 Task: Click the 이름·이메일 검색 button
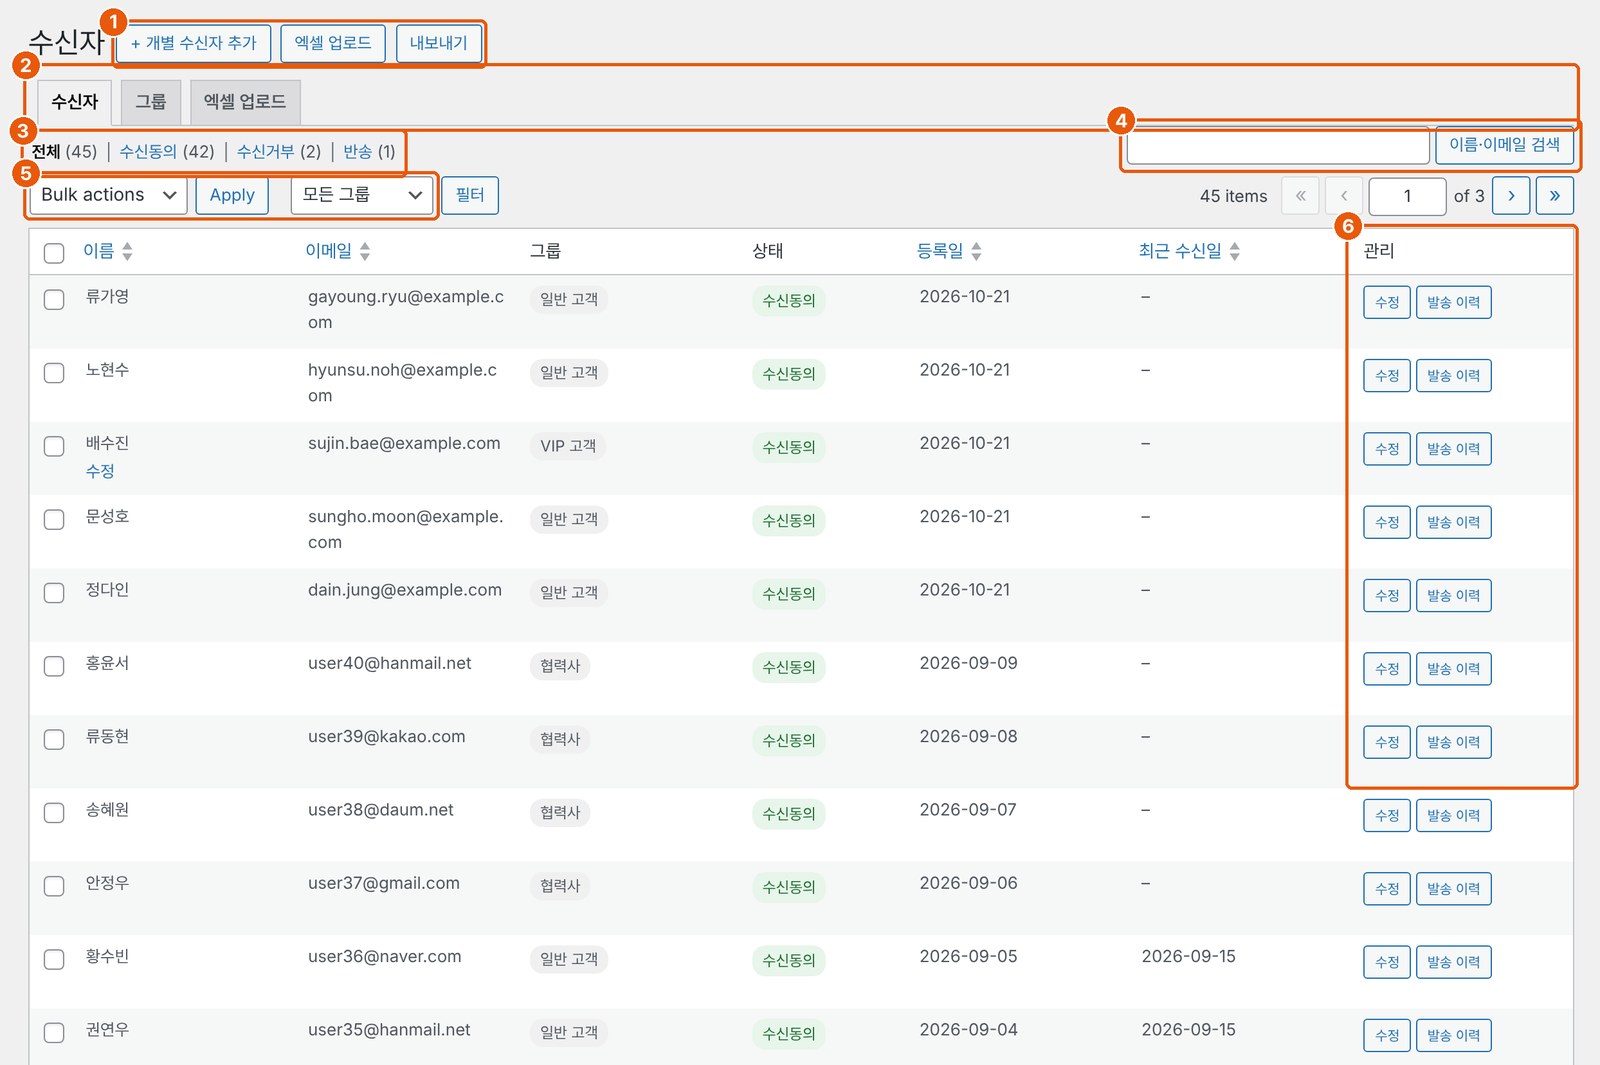(x=1504, y=145)
